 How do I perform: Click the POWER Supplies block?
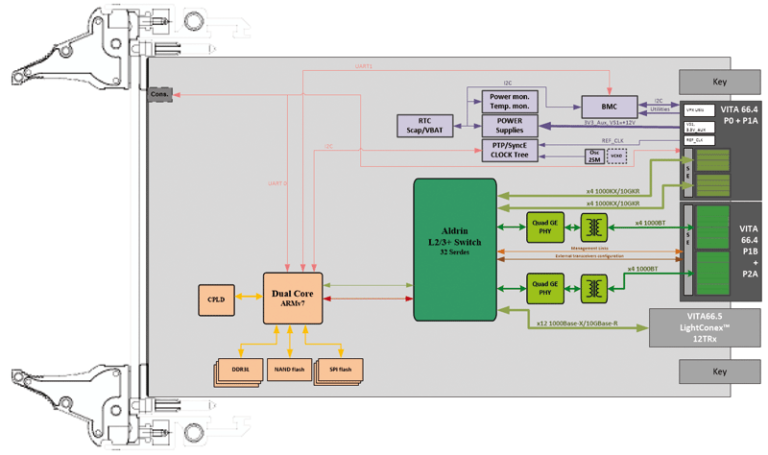pyautogui.click(x=510, y=124)
